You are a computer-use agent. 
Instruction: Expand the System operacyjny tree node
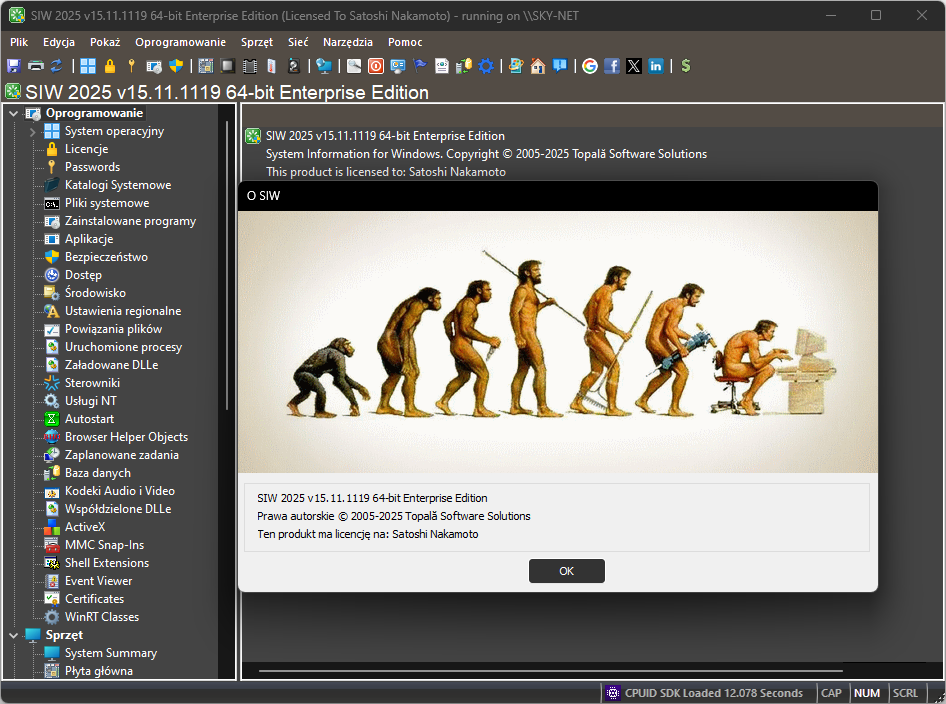[x=33, y=131]
